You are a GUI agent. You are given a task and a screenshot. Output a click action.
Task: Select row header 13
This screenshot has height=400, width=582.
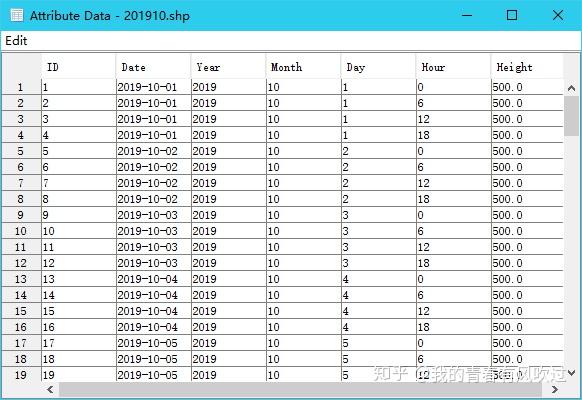[21, 279]
